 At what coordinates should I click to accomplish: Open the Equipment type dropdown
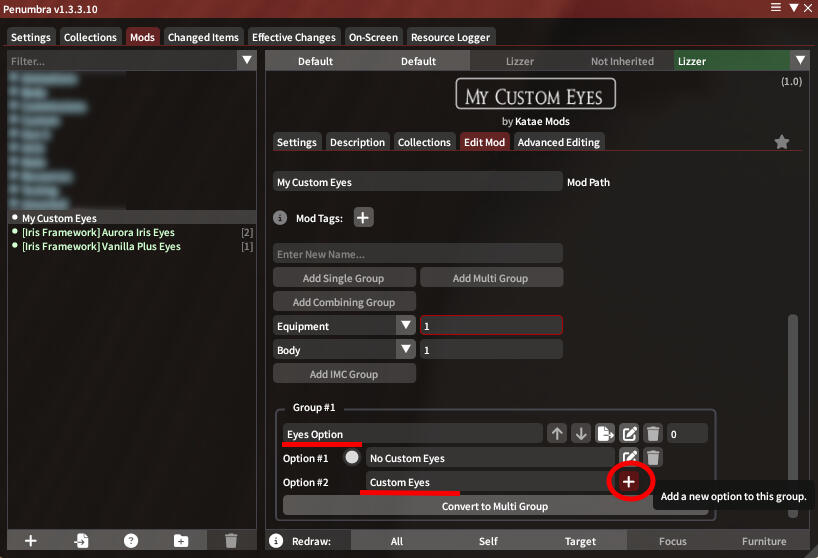point(406,326)
